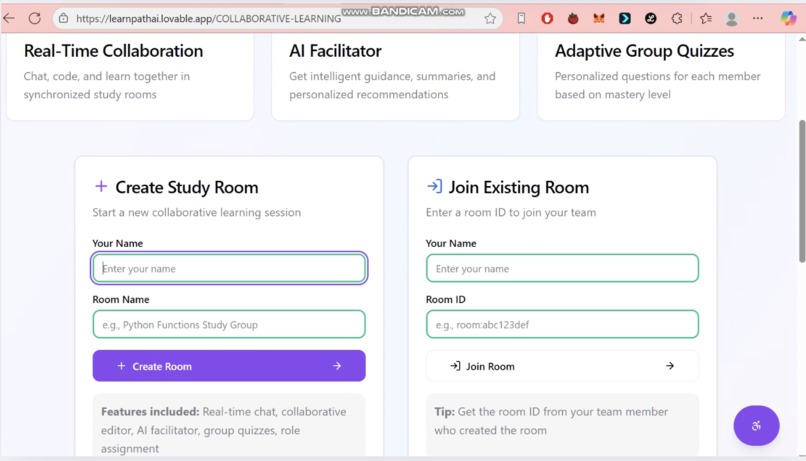Click the page vertical scrollbar thumb
This screenshot has width=806, height=461.
click(x=802, y=191)
